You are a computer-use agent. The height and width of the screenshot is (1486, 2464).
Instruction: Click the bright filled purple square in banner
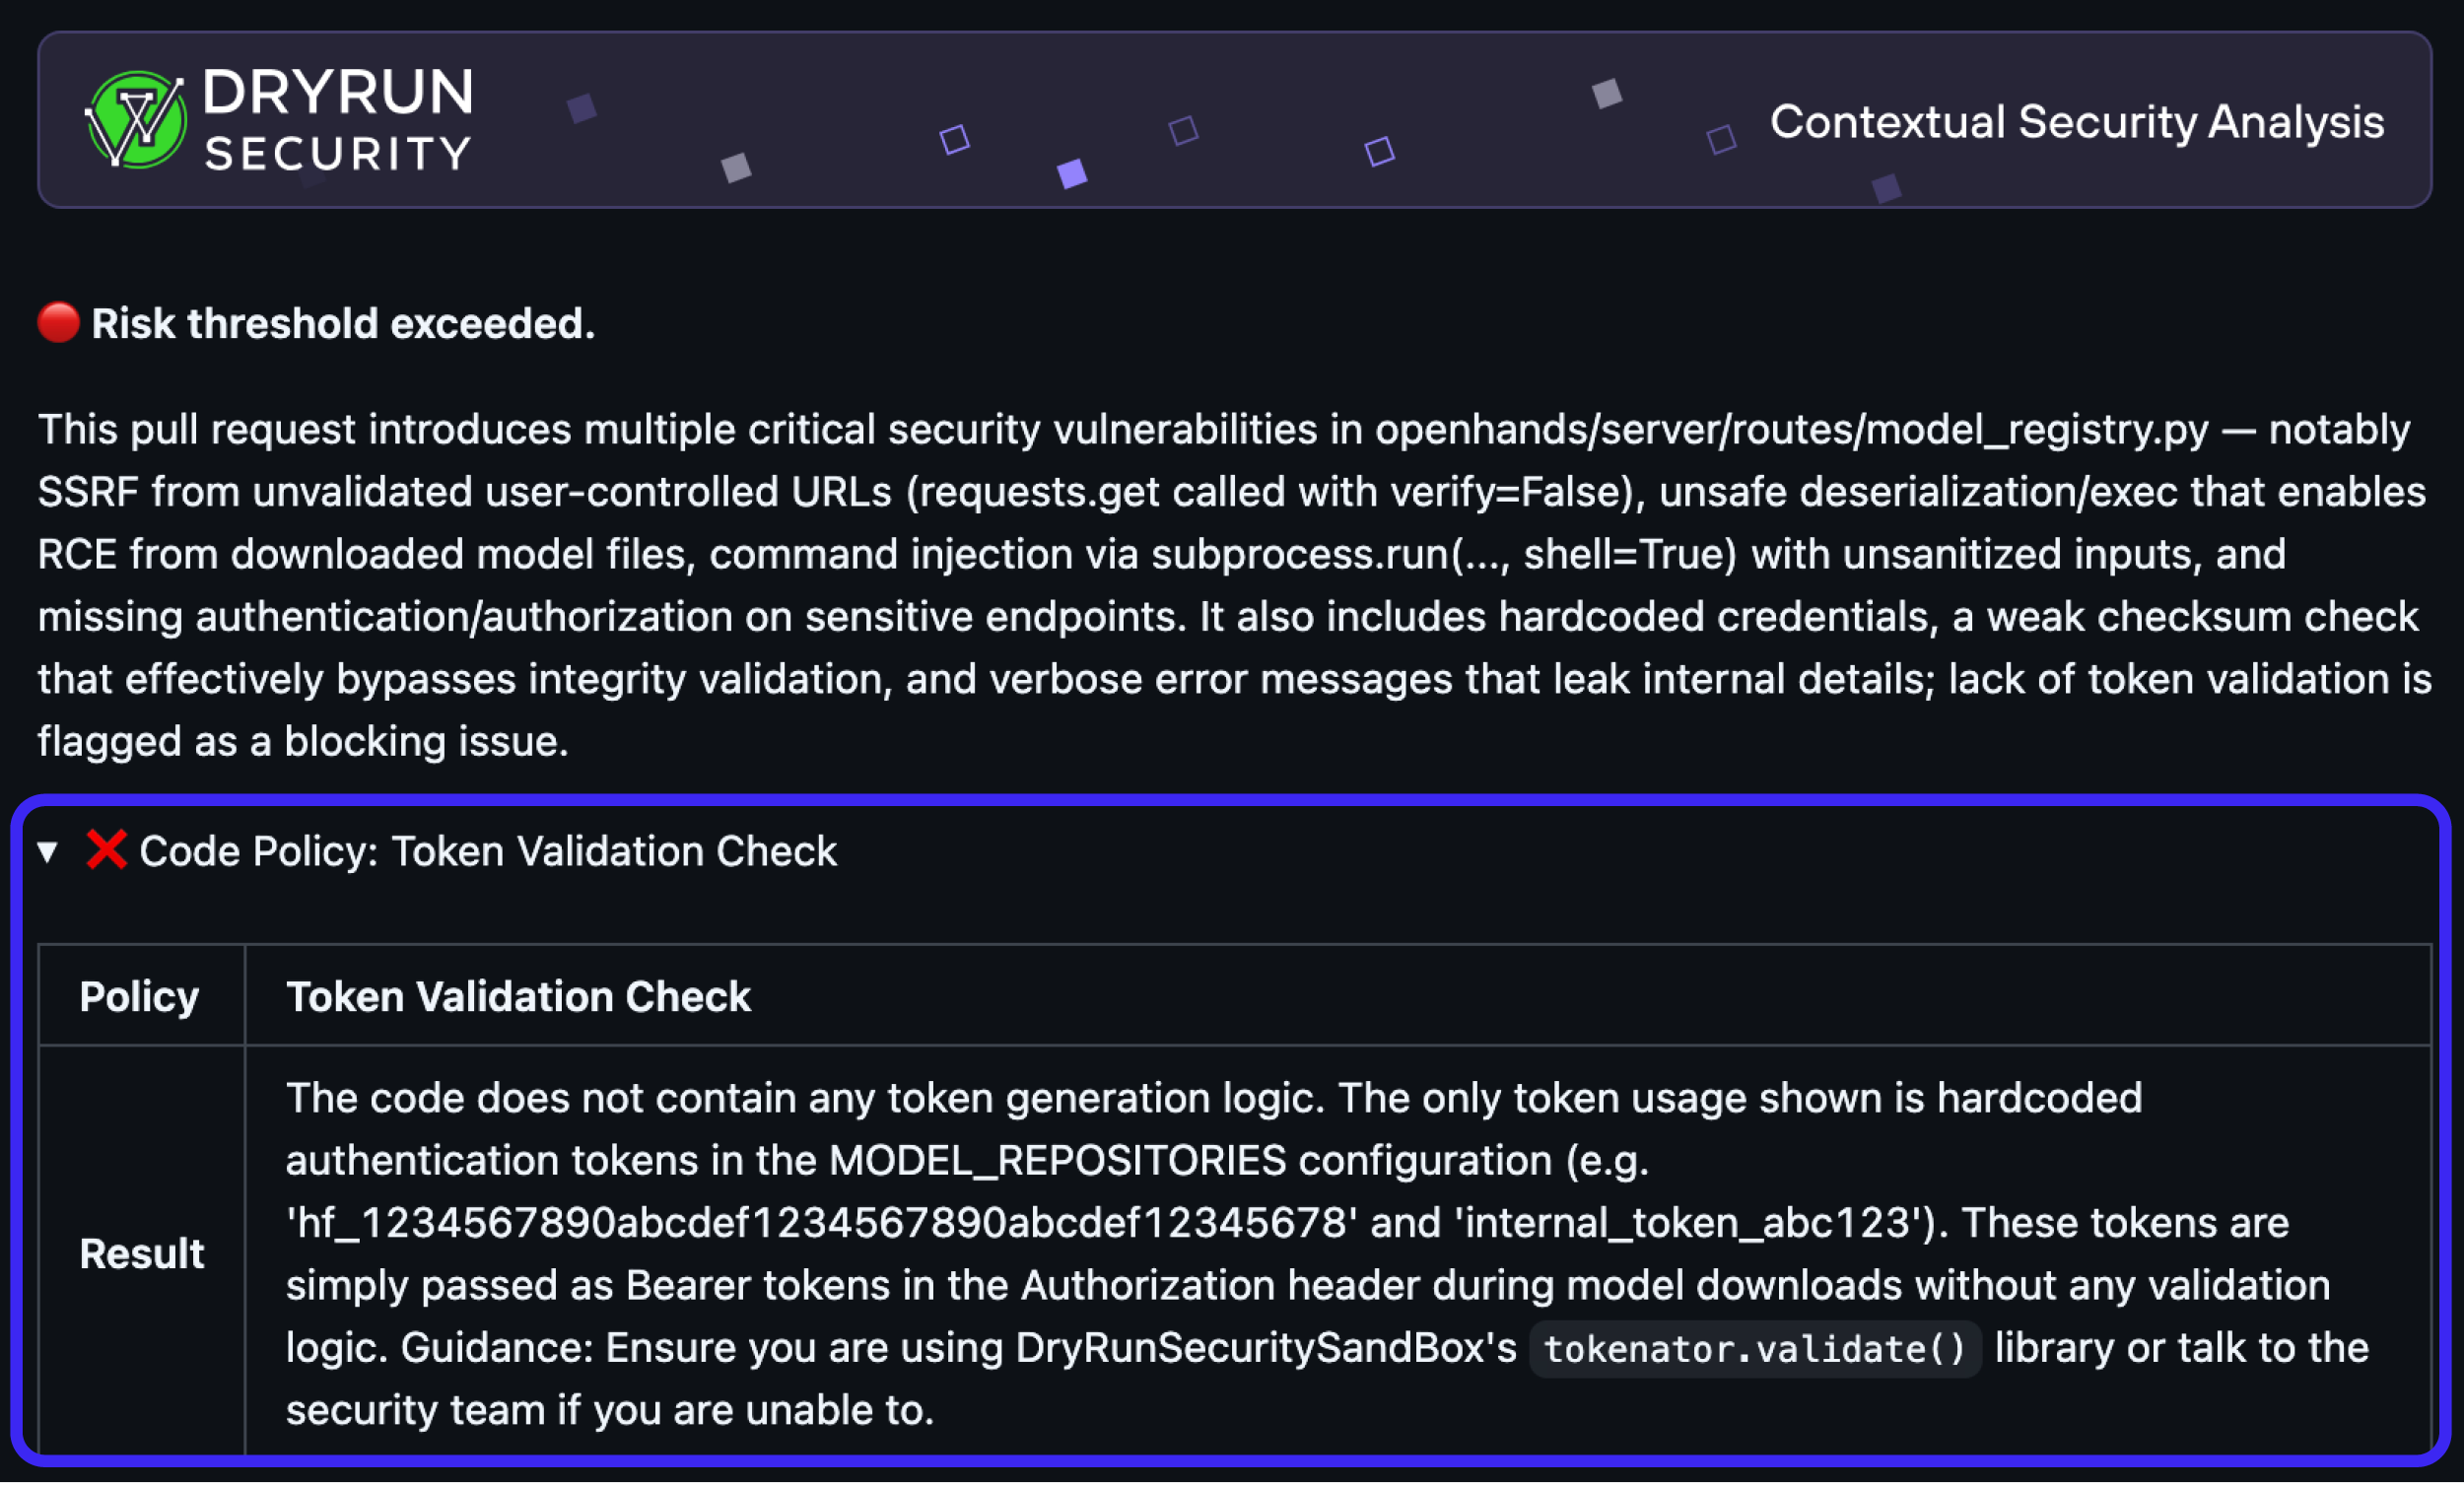(1072, 174)
